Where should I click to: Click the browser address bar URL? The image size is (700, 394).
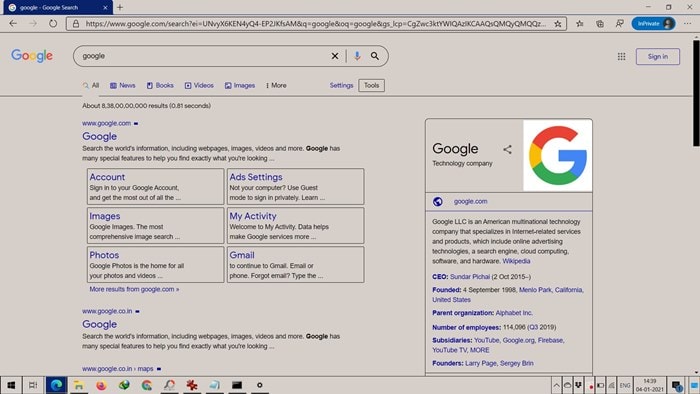point(316,24)
